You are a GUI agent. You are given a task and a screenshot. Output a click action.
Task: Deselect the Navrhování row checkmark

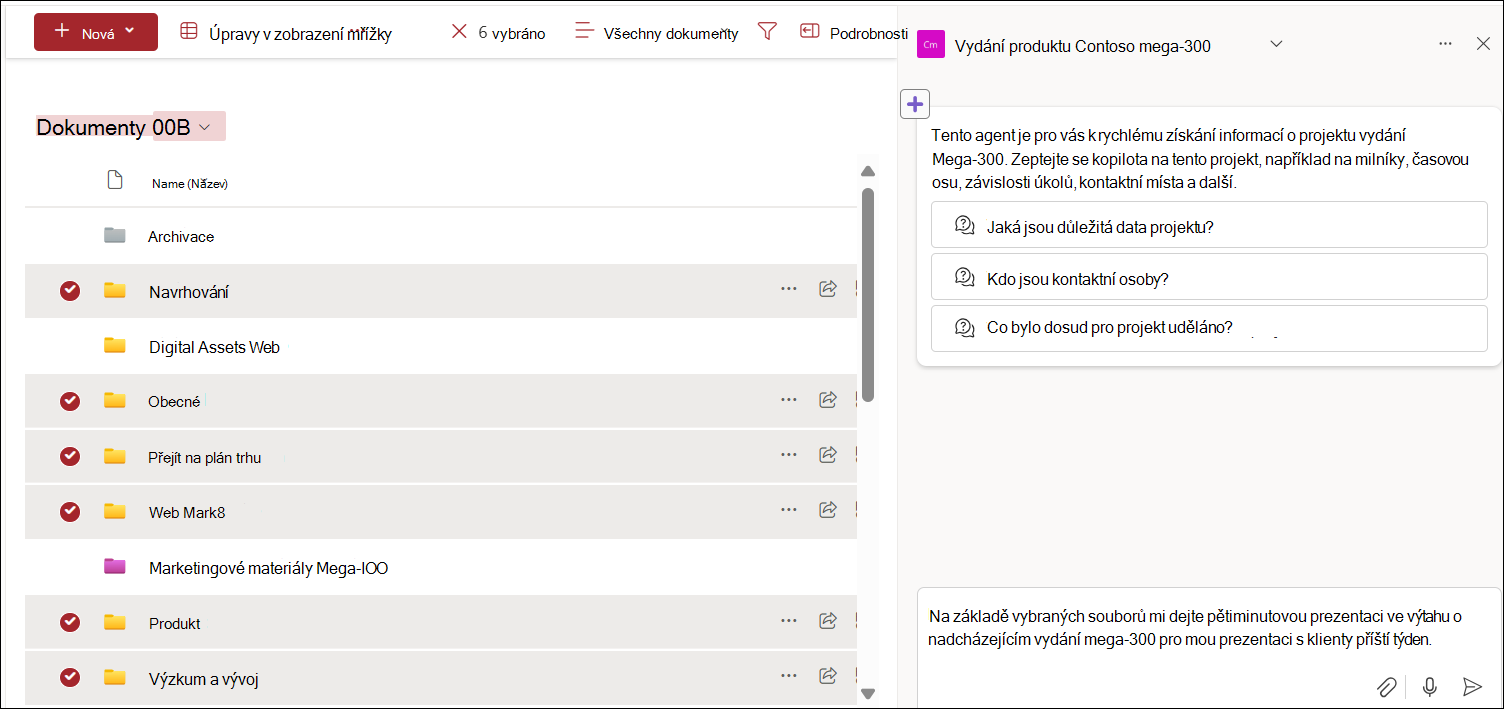tap(69, 291)
